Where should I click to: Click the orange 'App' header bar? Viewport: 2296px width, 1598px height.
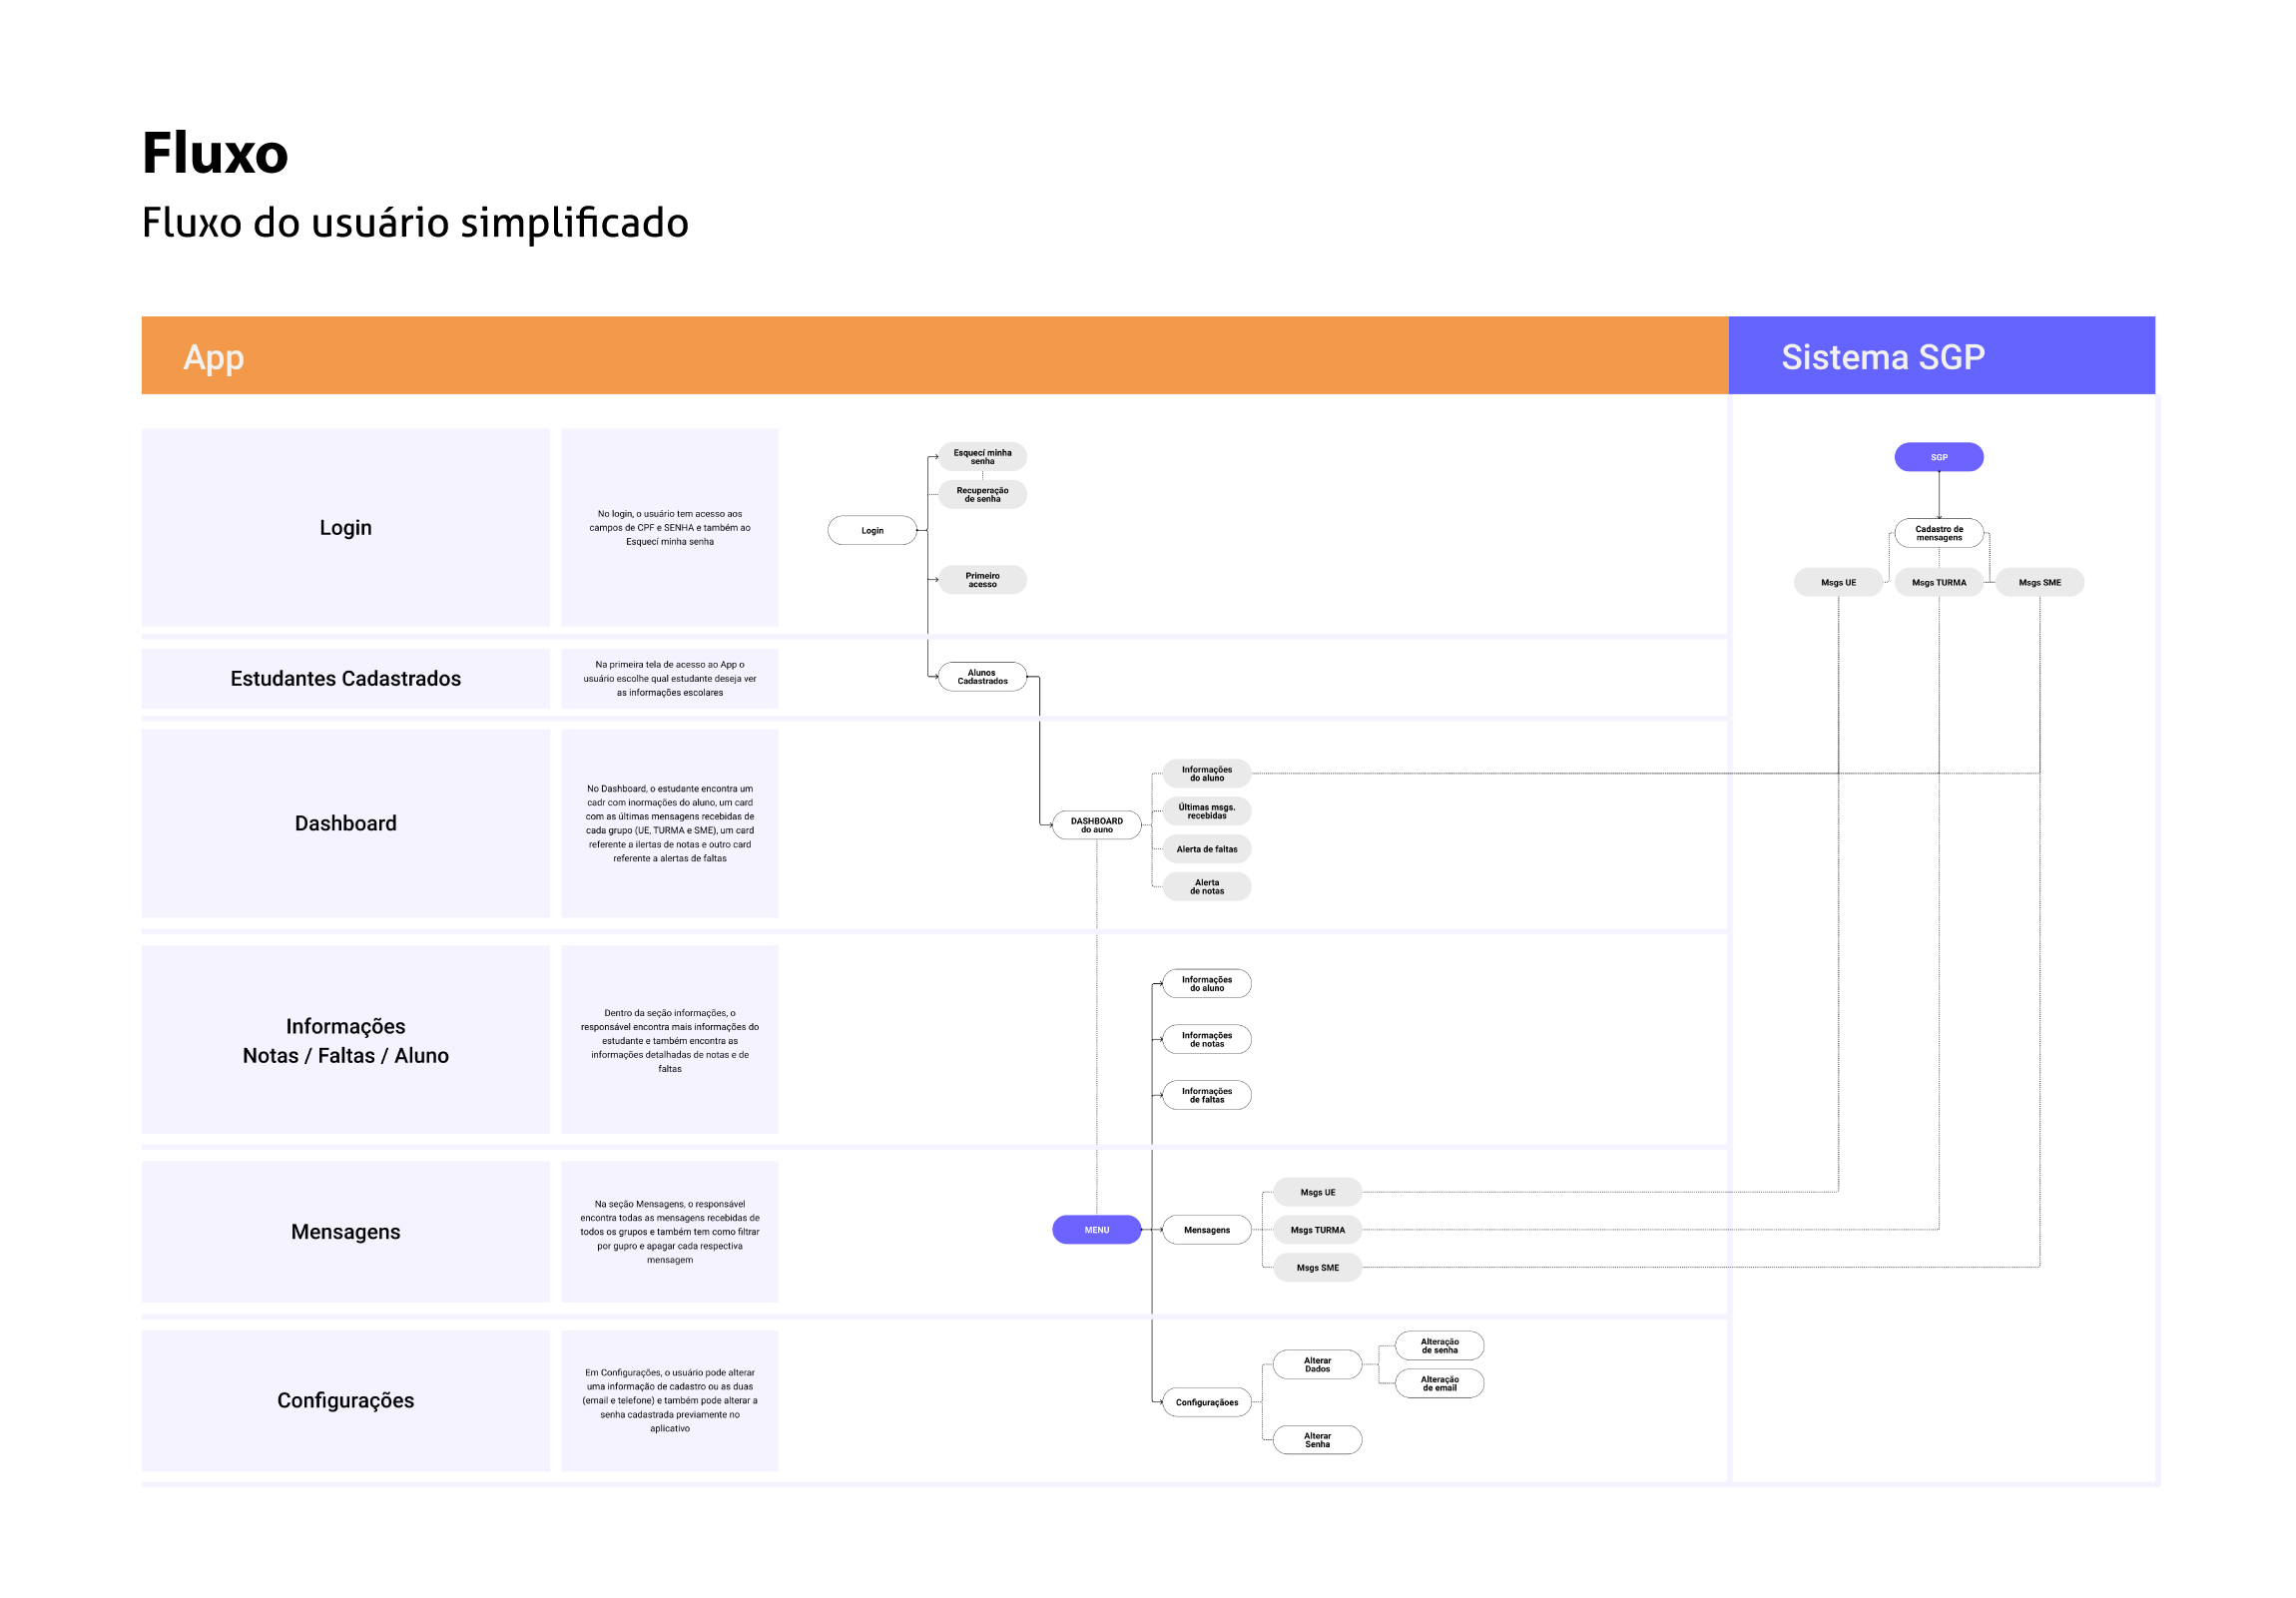(x=935, y=356)
